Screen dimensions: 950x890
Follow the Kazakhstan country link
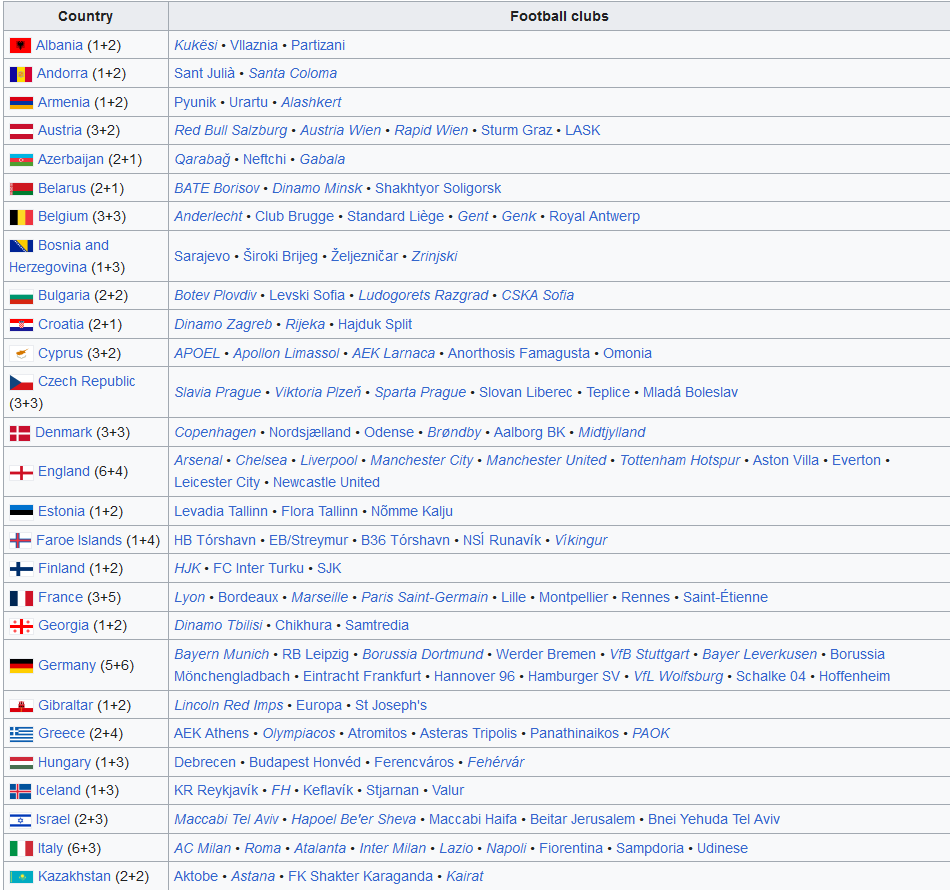click(x=75, y=877)
